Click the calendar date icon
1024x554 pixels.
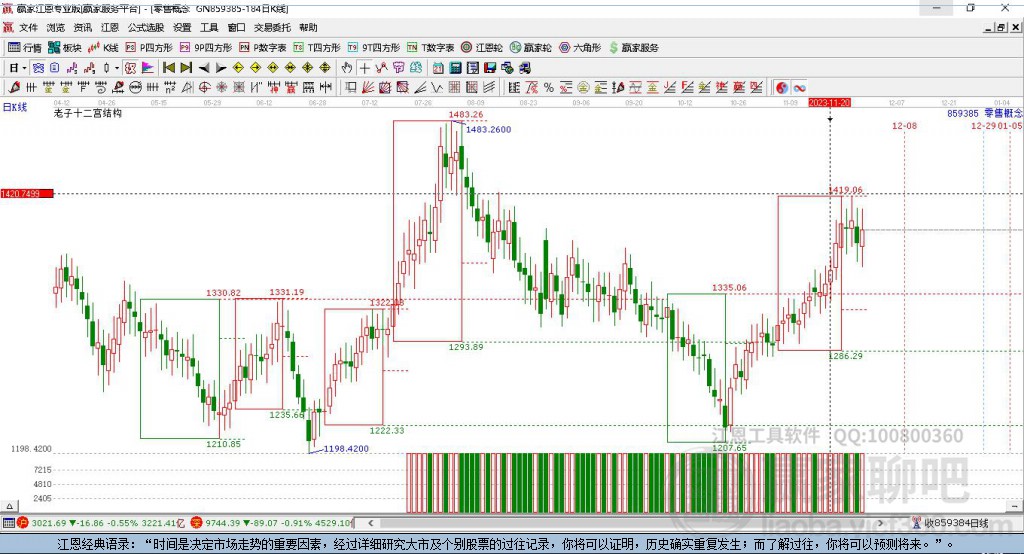[438, 68]
